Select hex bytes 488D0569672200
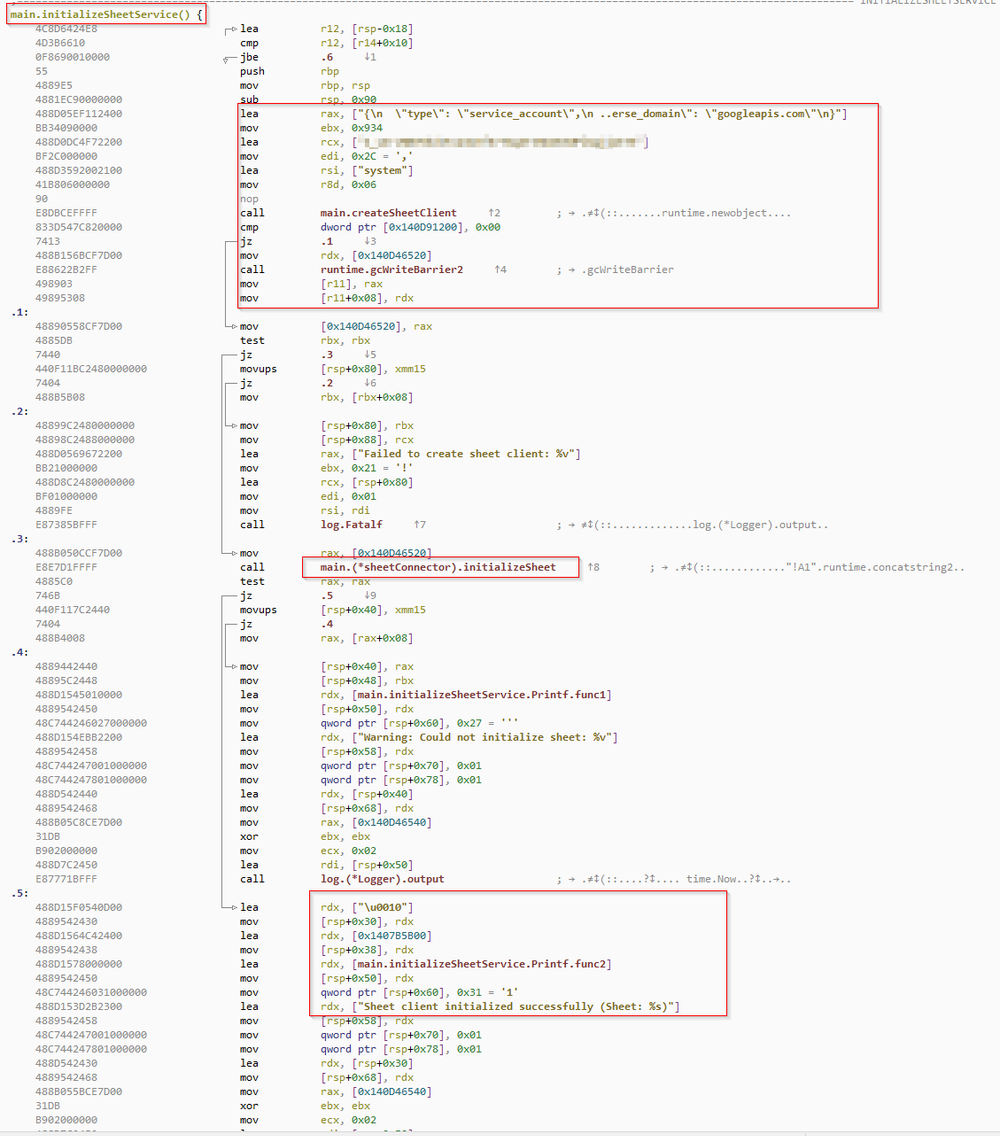1000x1136 pixels. click(x=78, y=454)
